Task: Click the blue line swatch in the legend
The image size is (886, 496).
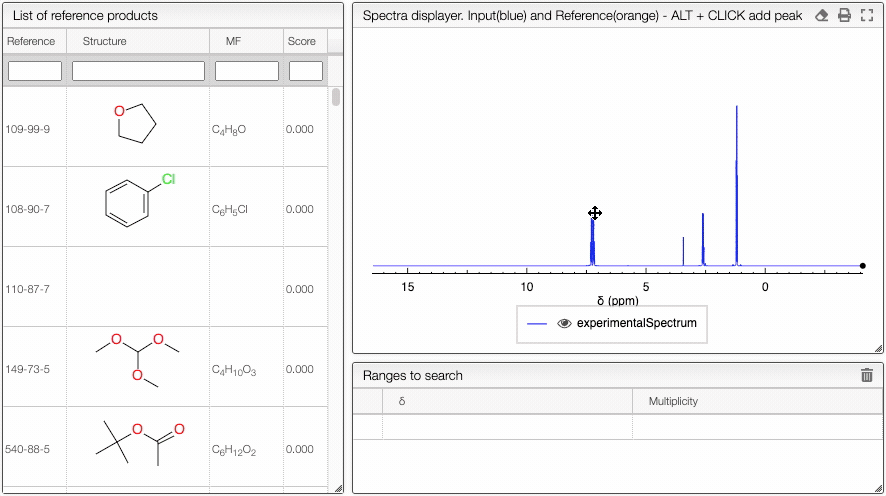Action: pyautogui.click(x=537, y=324)
